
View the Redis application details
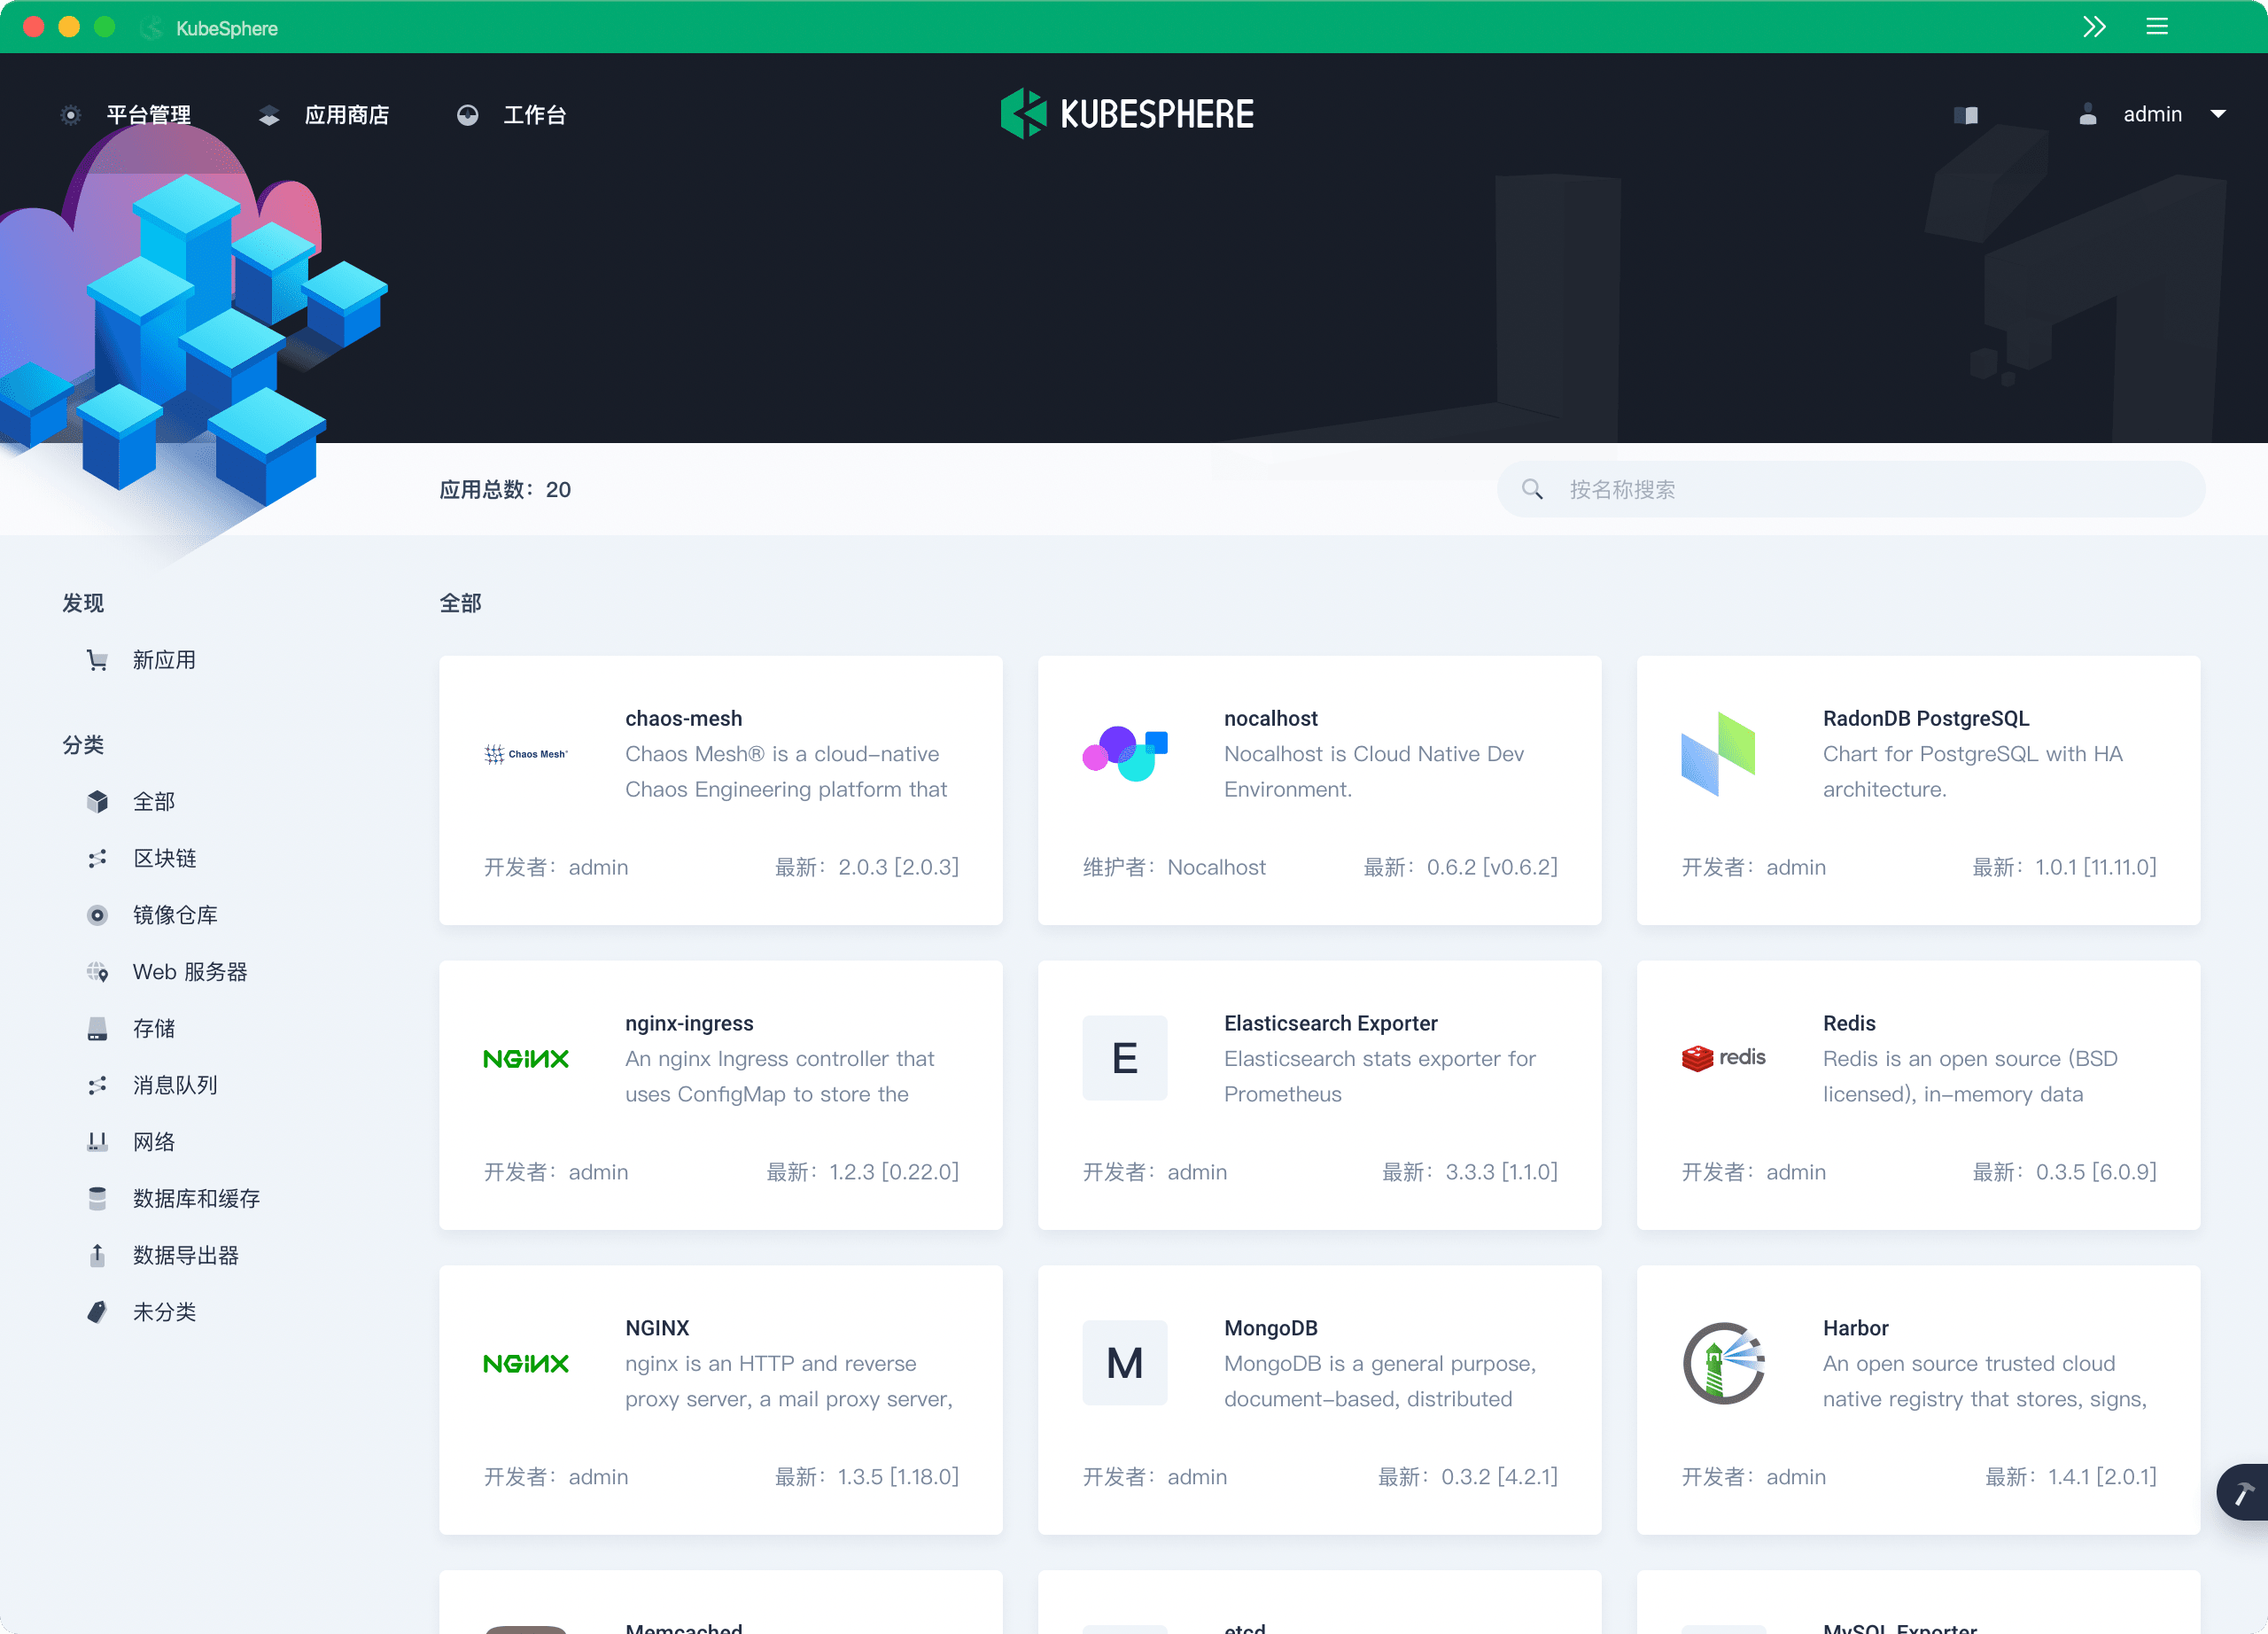(x=1918, y=1097)
